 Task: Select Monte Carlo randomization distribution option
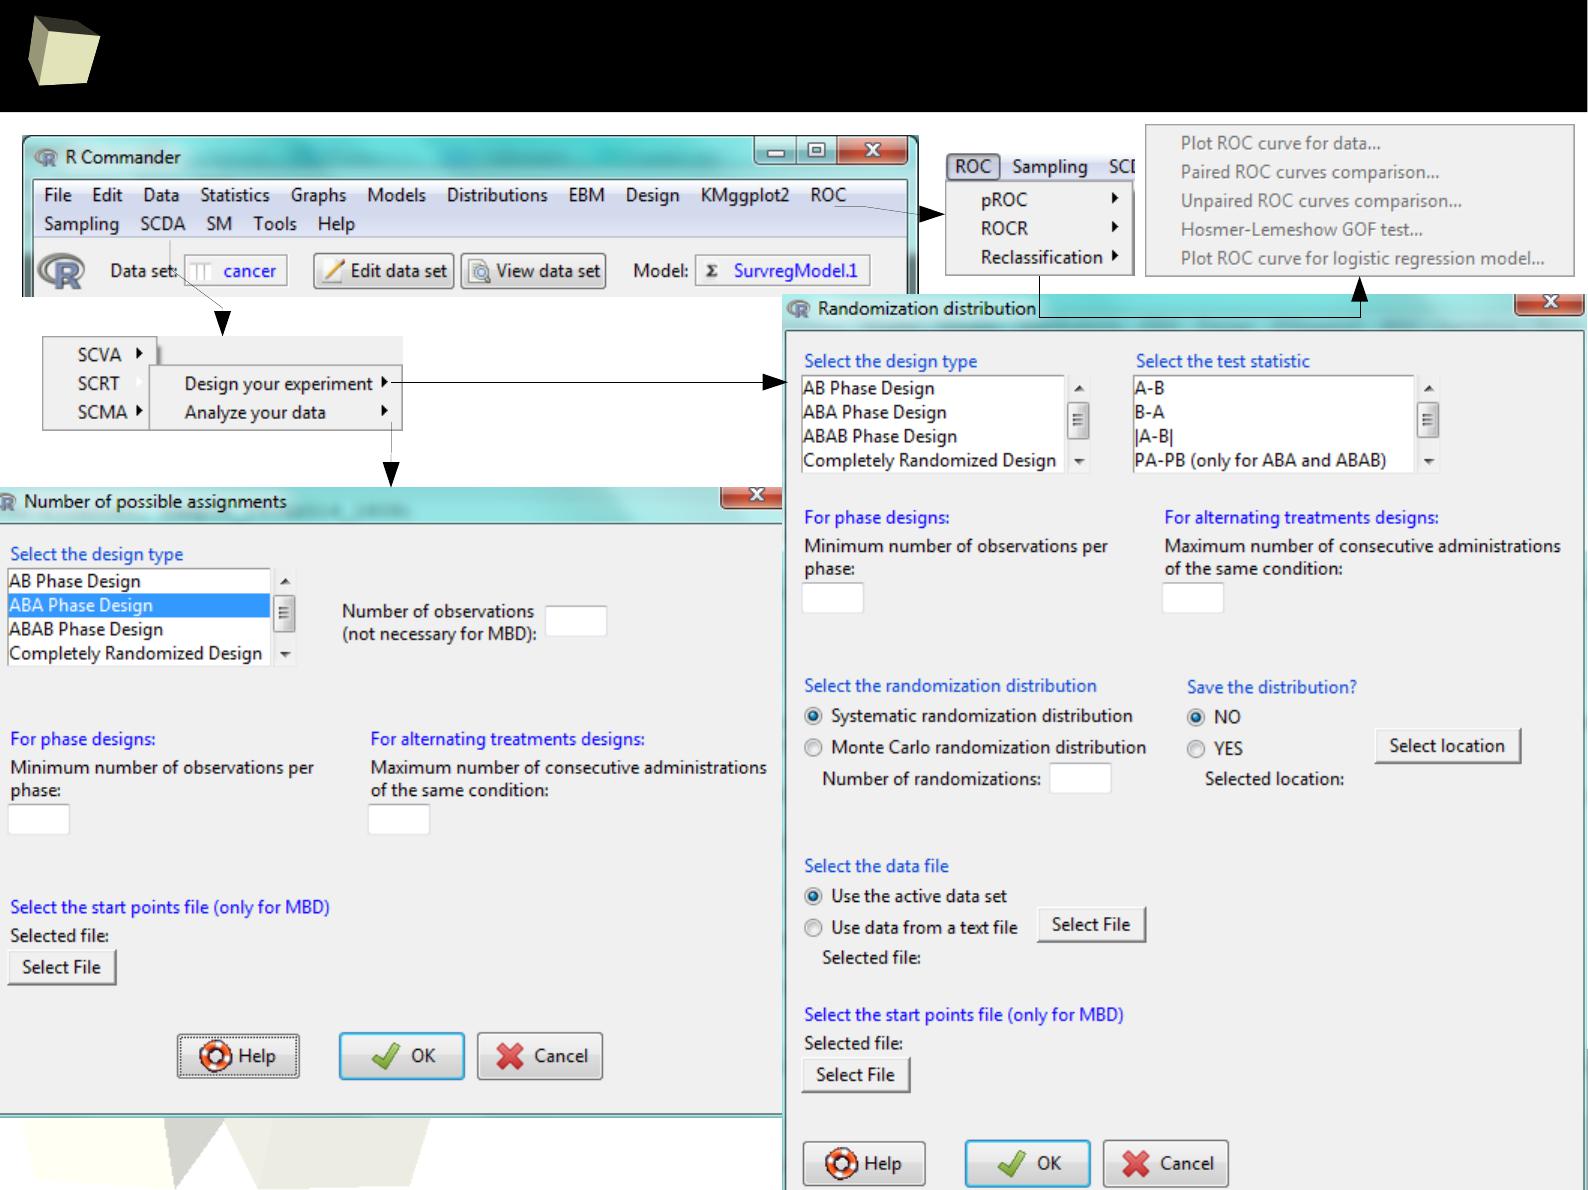[x=813, y=747]
